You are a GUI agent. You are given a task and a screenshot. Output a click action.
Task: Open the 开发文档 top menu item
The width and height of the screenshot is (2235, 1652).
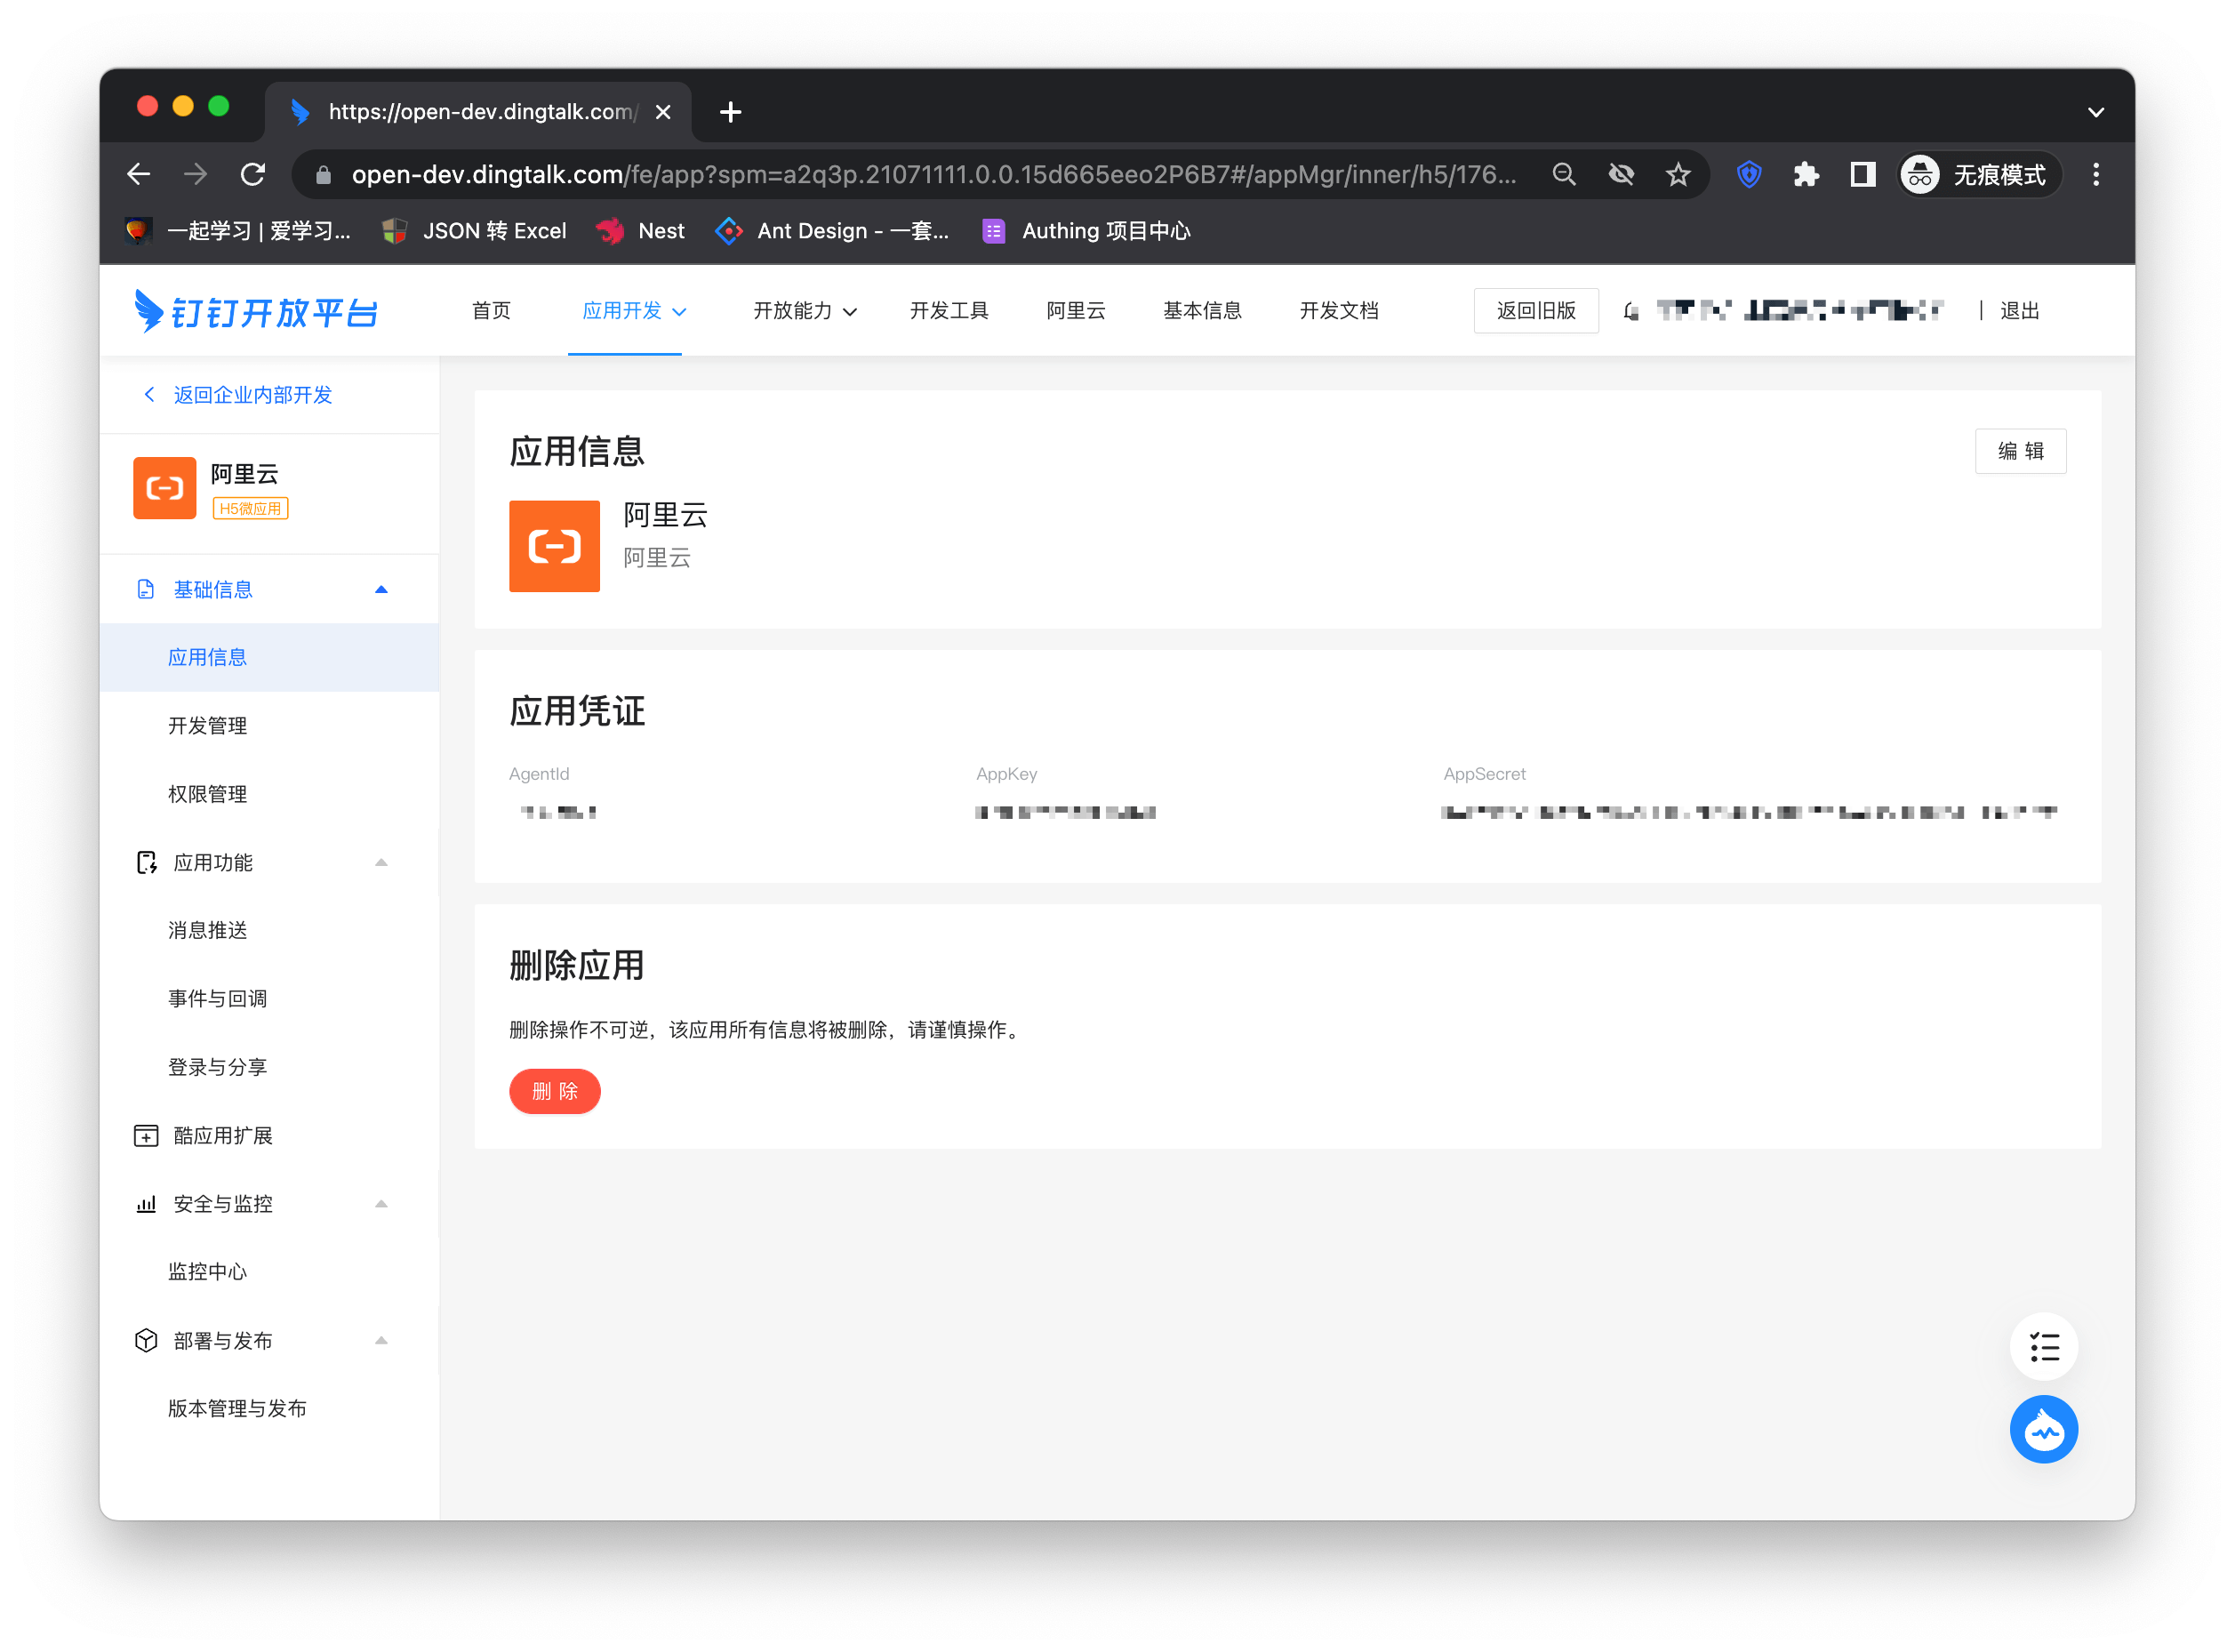pyautogui.click(x=1338, y=311)
